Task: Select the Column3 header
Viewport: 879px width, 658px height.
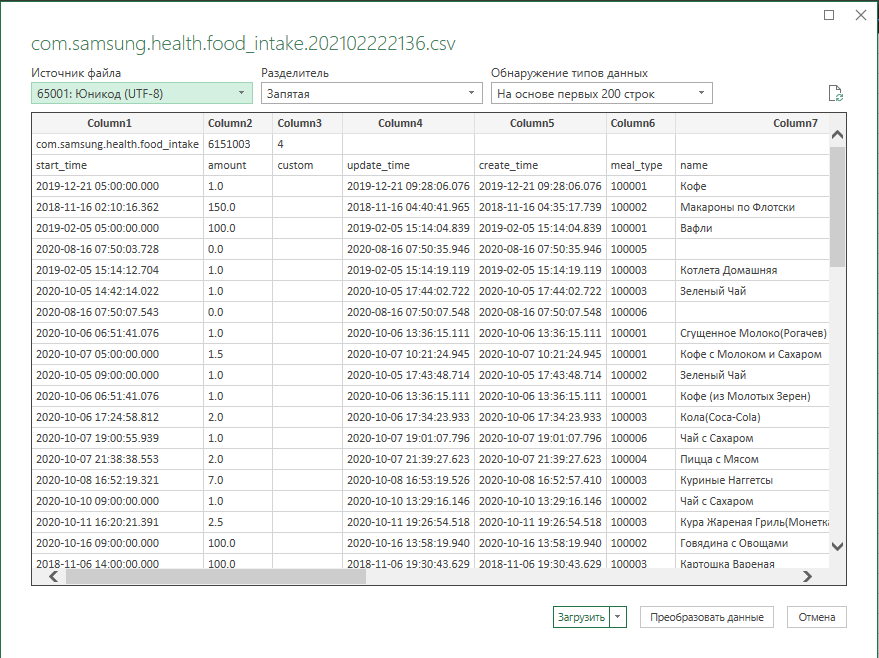Action: pyautogui.click(x=307, y=123)
